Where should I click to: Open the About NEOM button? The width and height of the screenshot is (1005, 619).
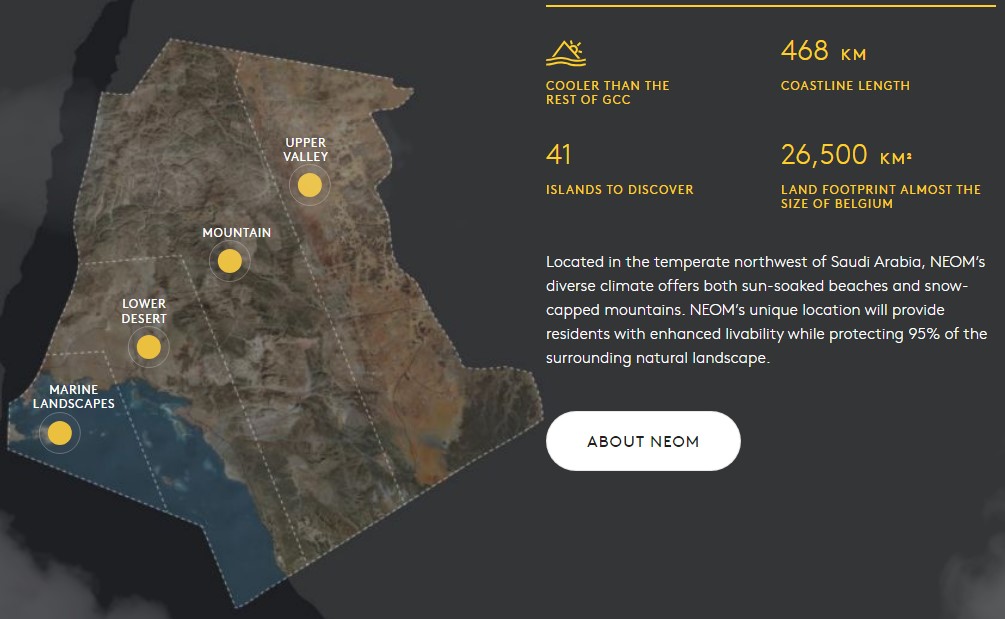tap(643, 441)
